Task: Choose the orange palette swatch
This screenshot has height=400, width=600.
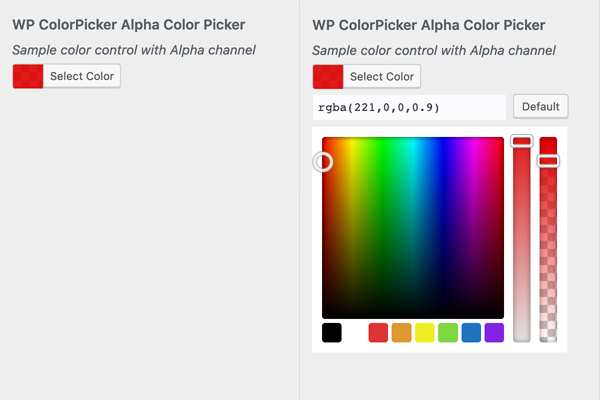Action: coord(401,333)
